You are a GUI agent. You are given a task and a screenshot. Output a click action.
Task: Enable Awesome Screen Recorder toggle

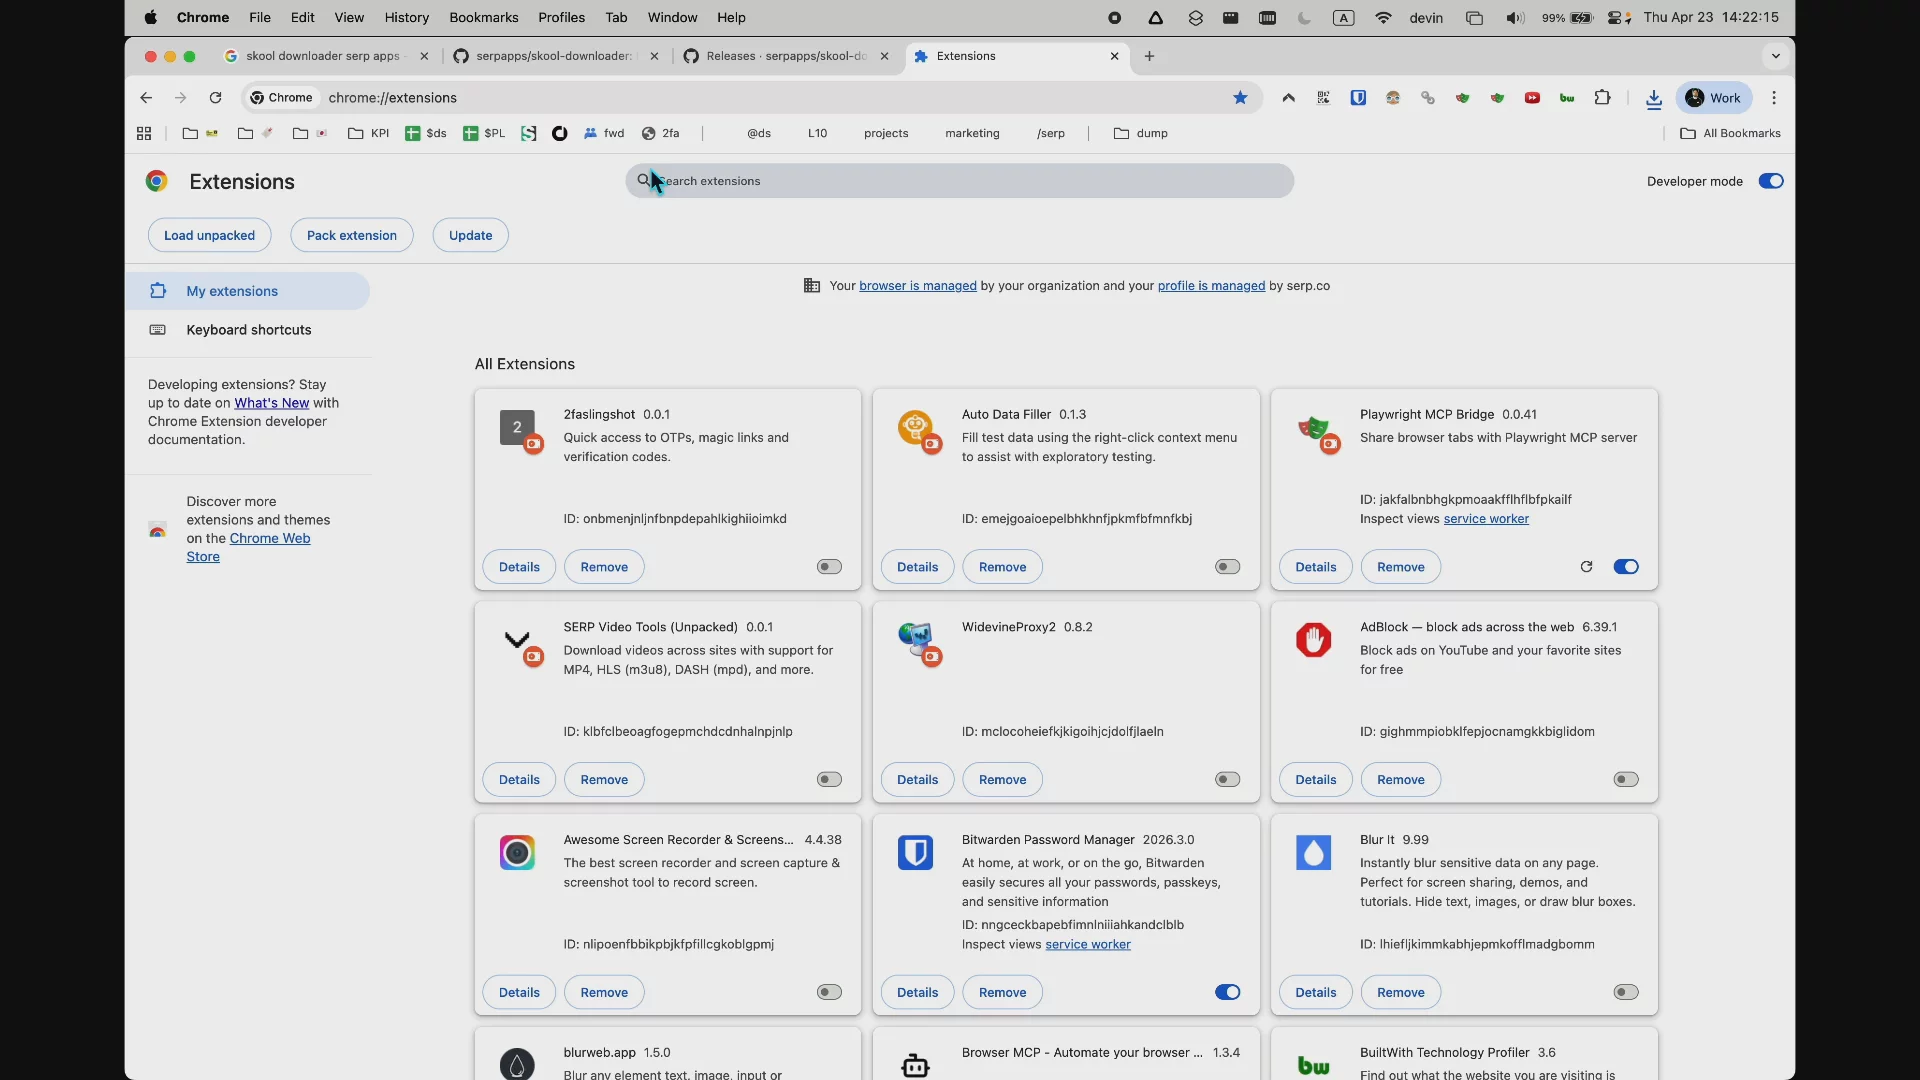829,993
